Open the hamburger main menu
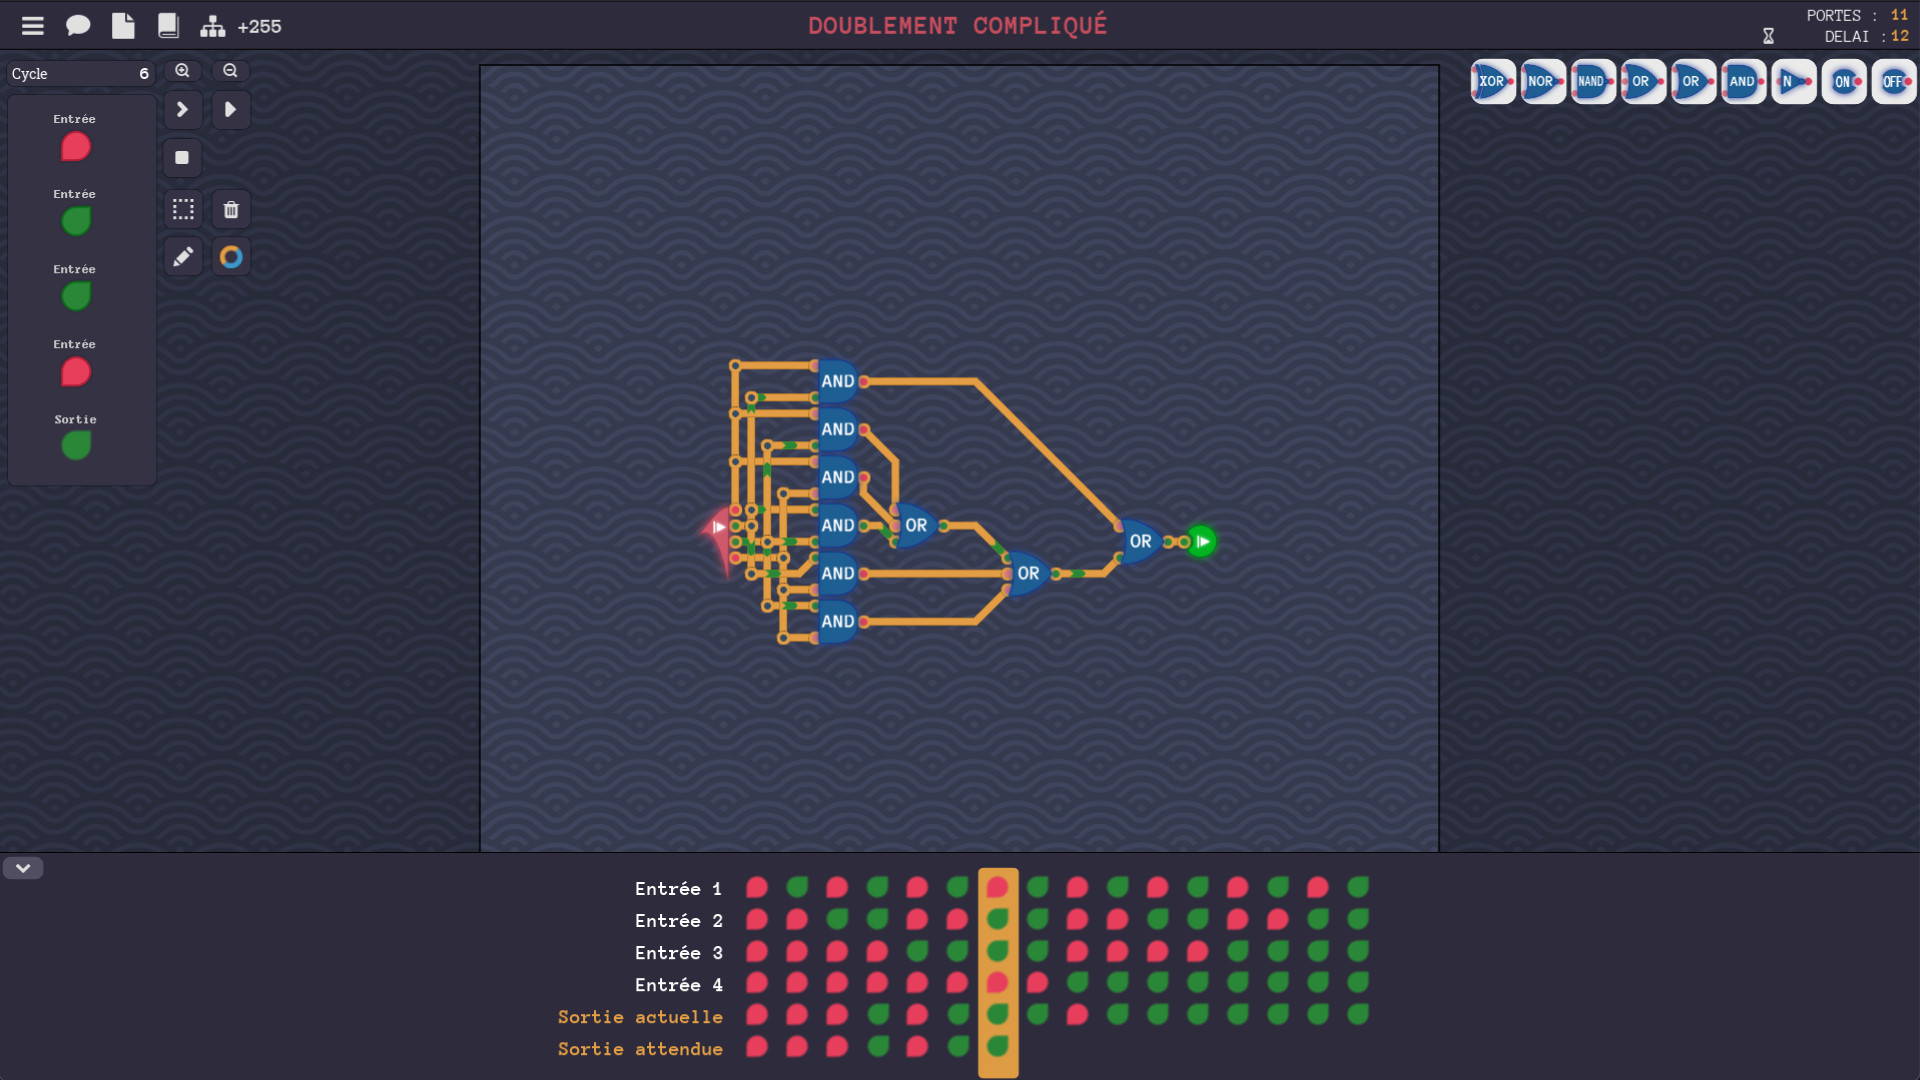This screenshot has height=1080, width=1920. [33, 26]
